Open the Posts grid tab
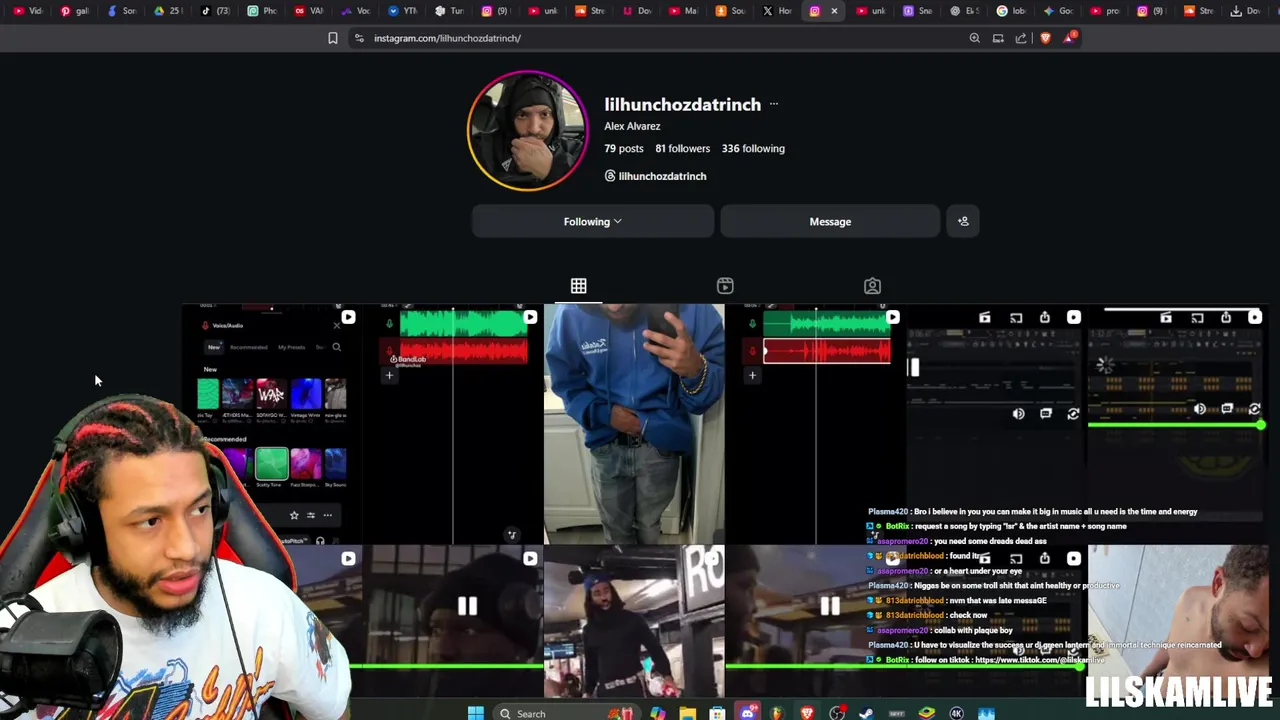Viewport: 1280px width, 720px height. point(578,286)
